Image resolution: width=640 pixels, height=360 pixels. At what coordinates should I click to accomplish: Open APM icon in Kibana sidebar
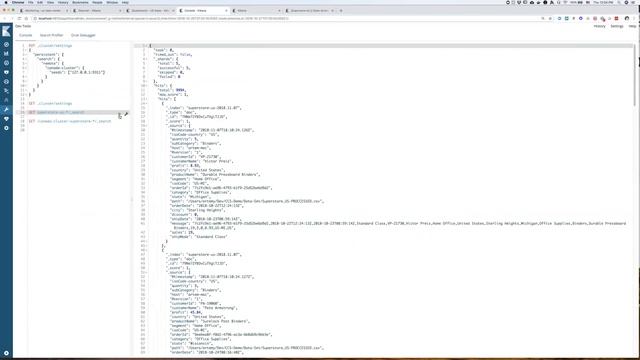pos(6,100)
